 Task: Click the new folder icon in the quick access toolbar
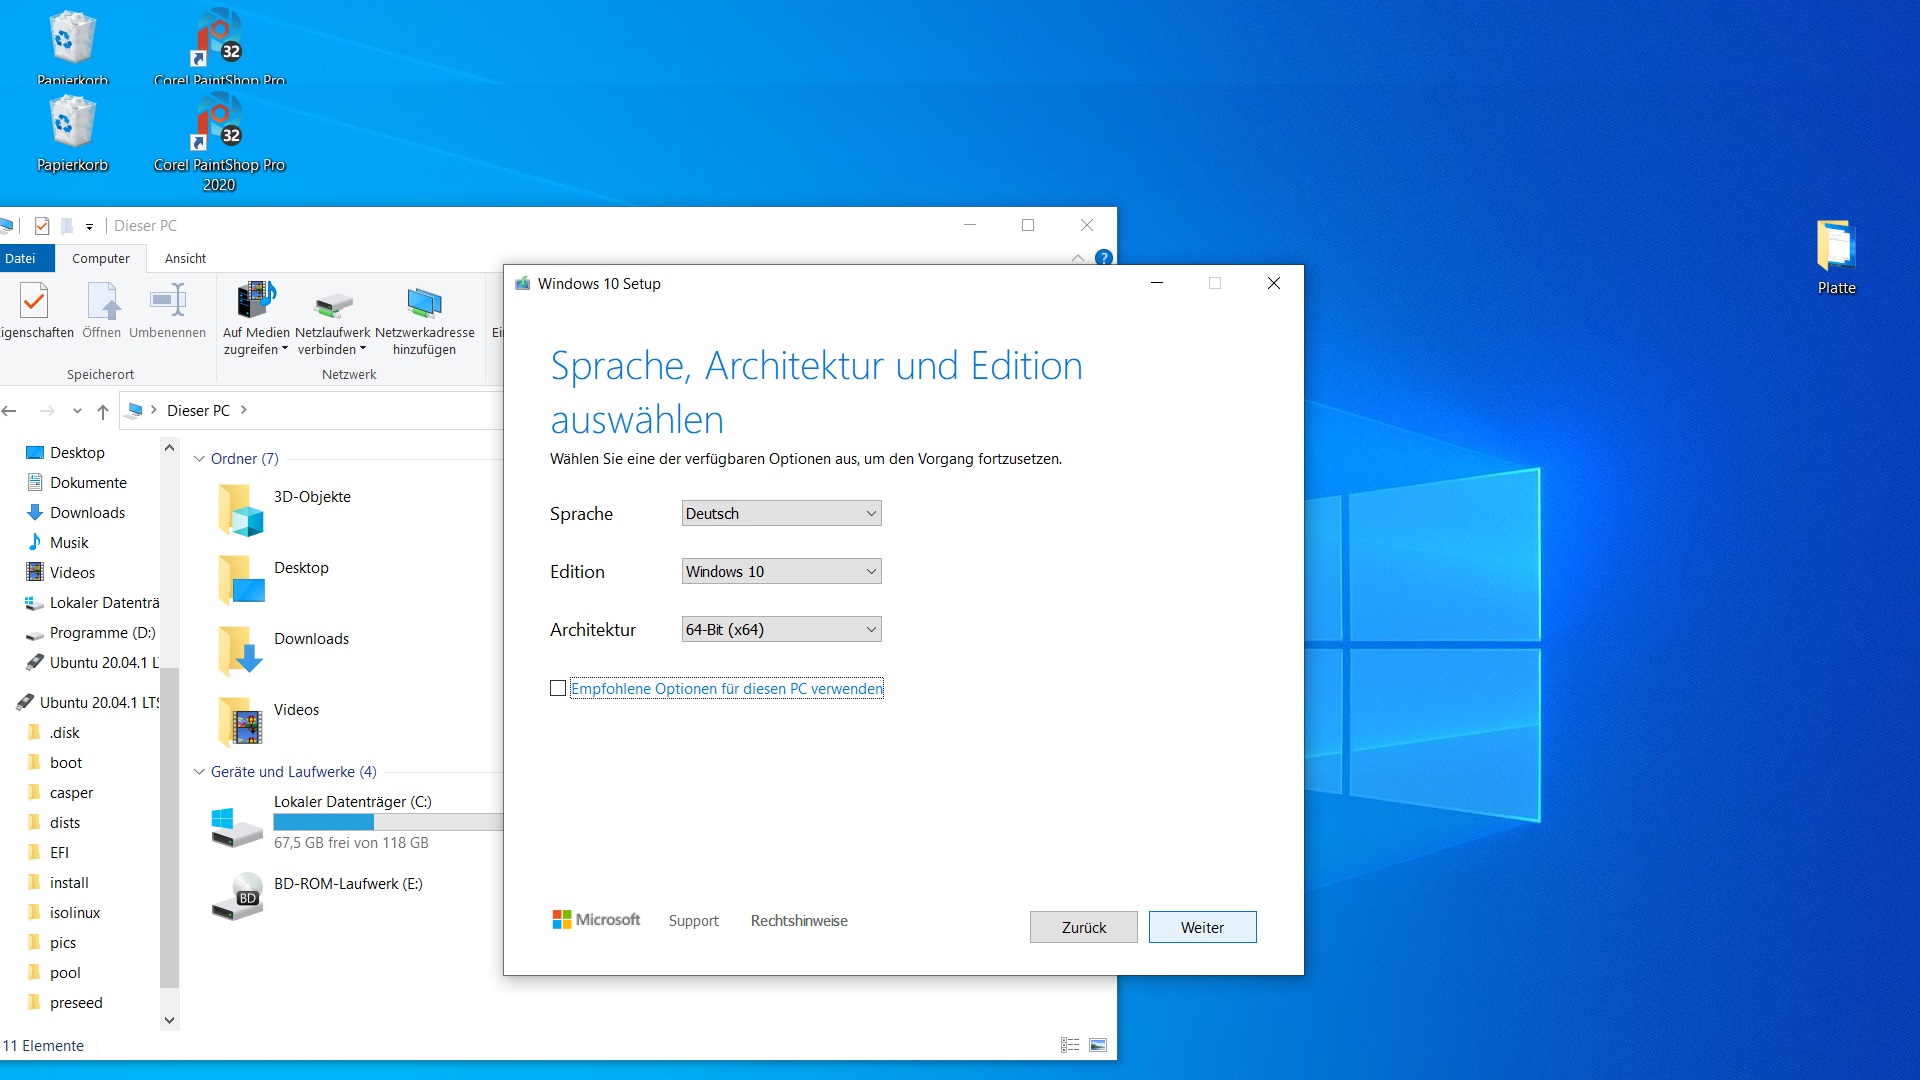(x=67, y=226)
